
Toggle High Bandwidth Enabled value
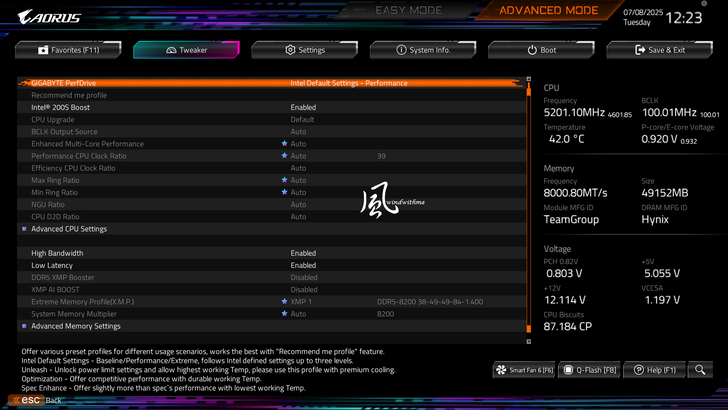click(303, 253)
